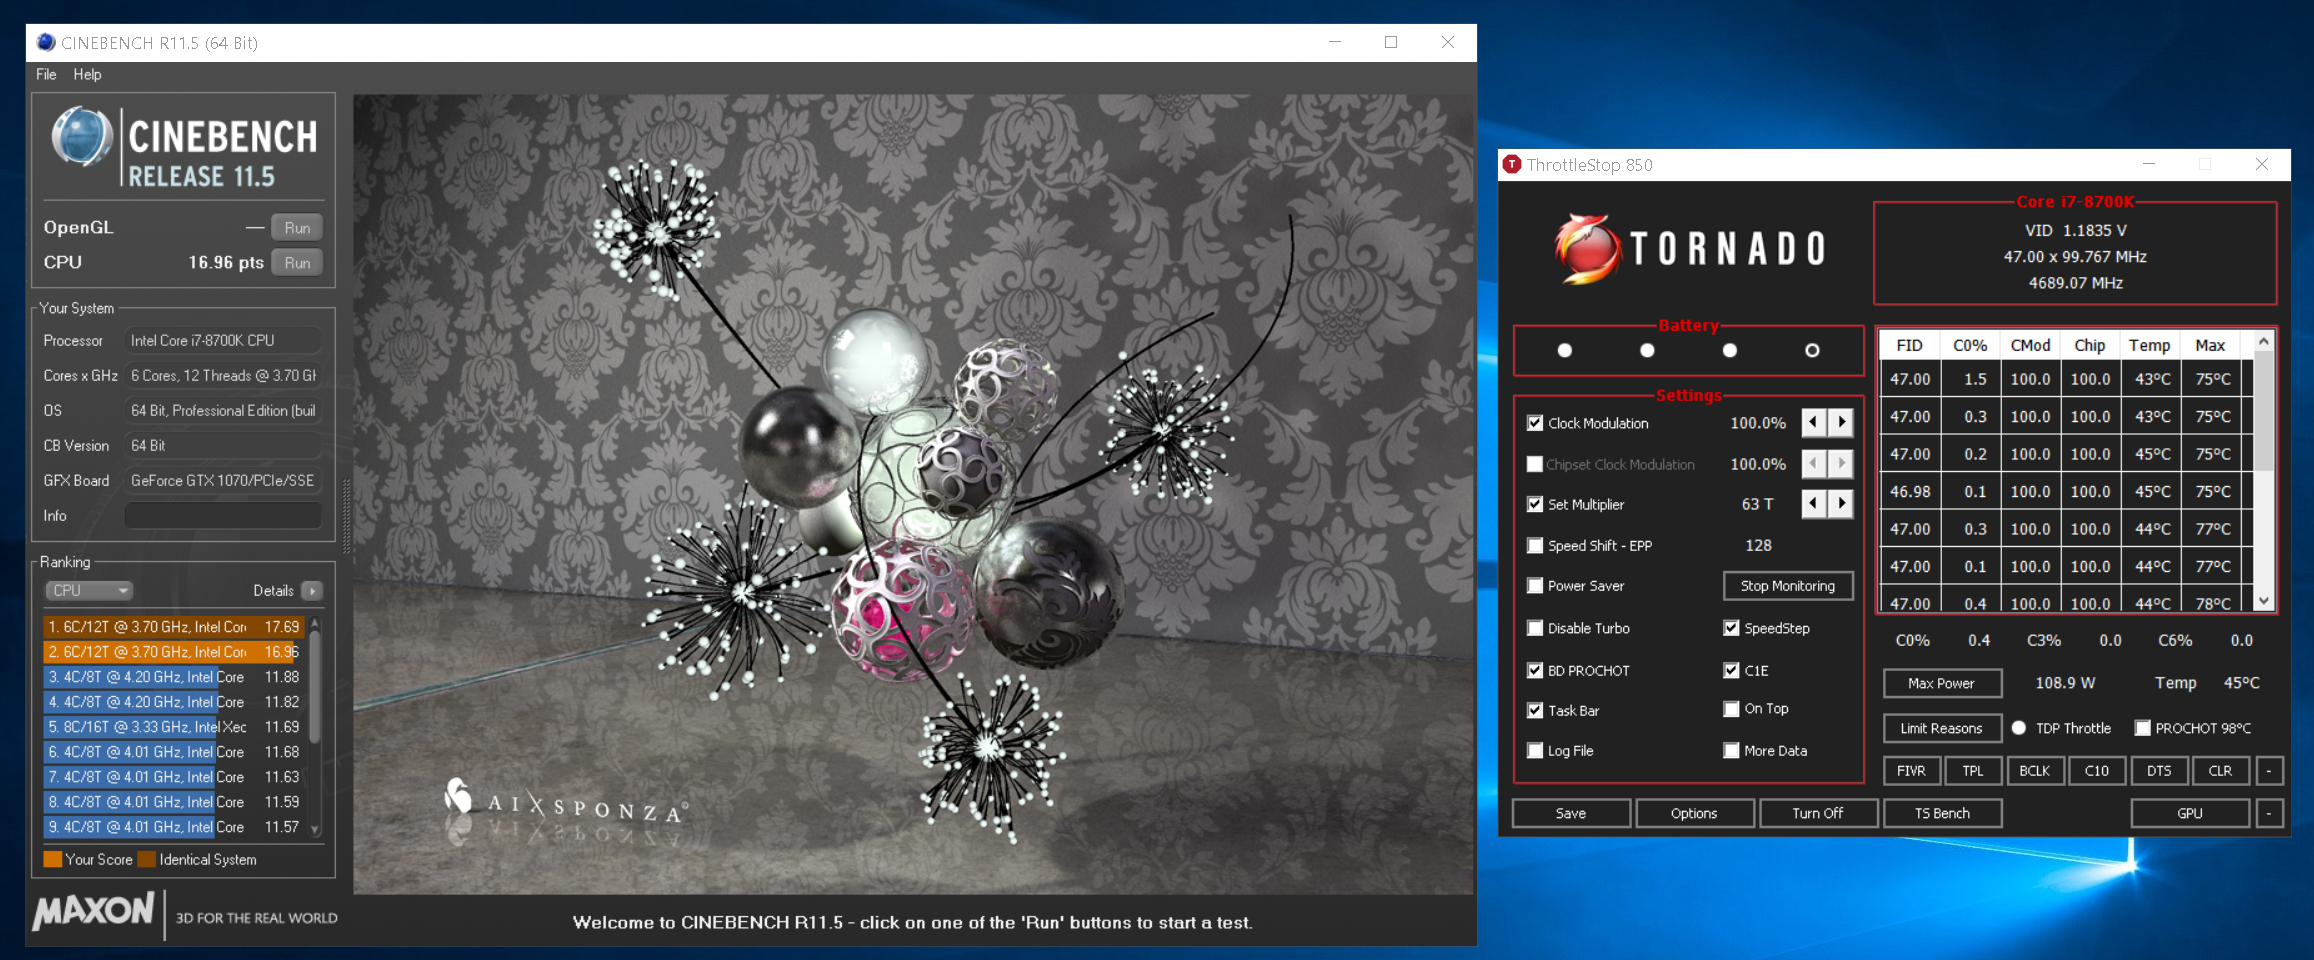Toggle the PROCHOT 98°C checkbox
Screen dimensions: 2314x960
pyautogui.click(x=2143, y=728)
